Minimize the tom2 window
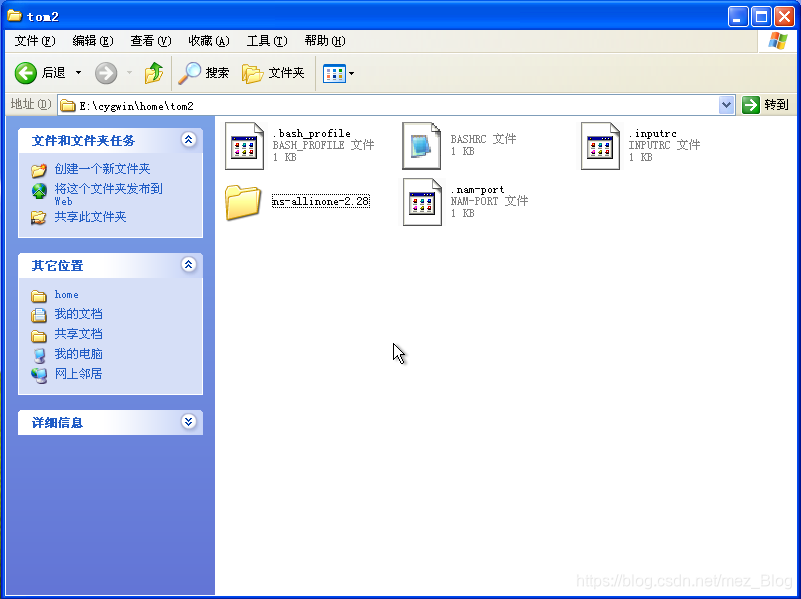This screenshot has width=801, height=599. pyautogui.click(x=738, y=17)
